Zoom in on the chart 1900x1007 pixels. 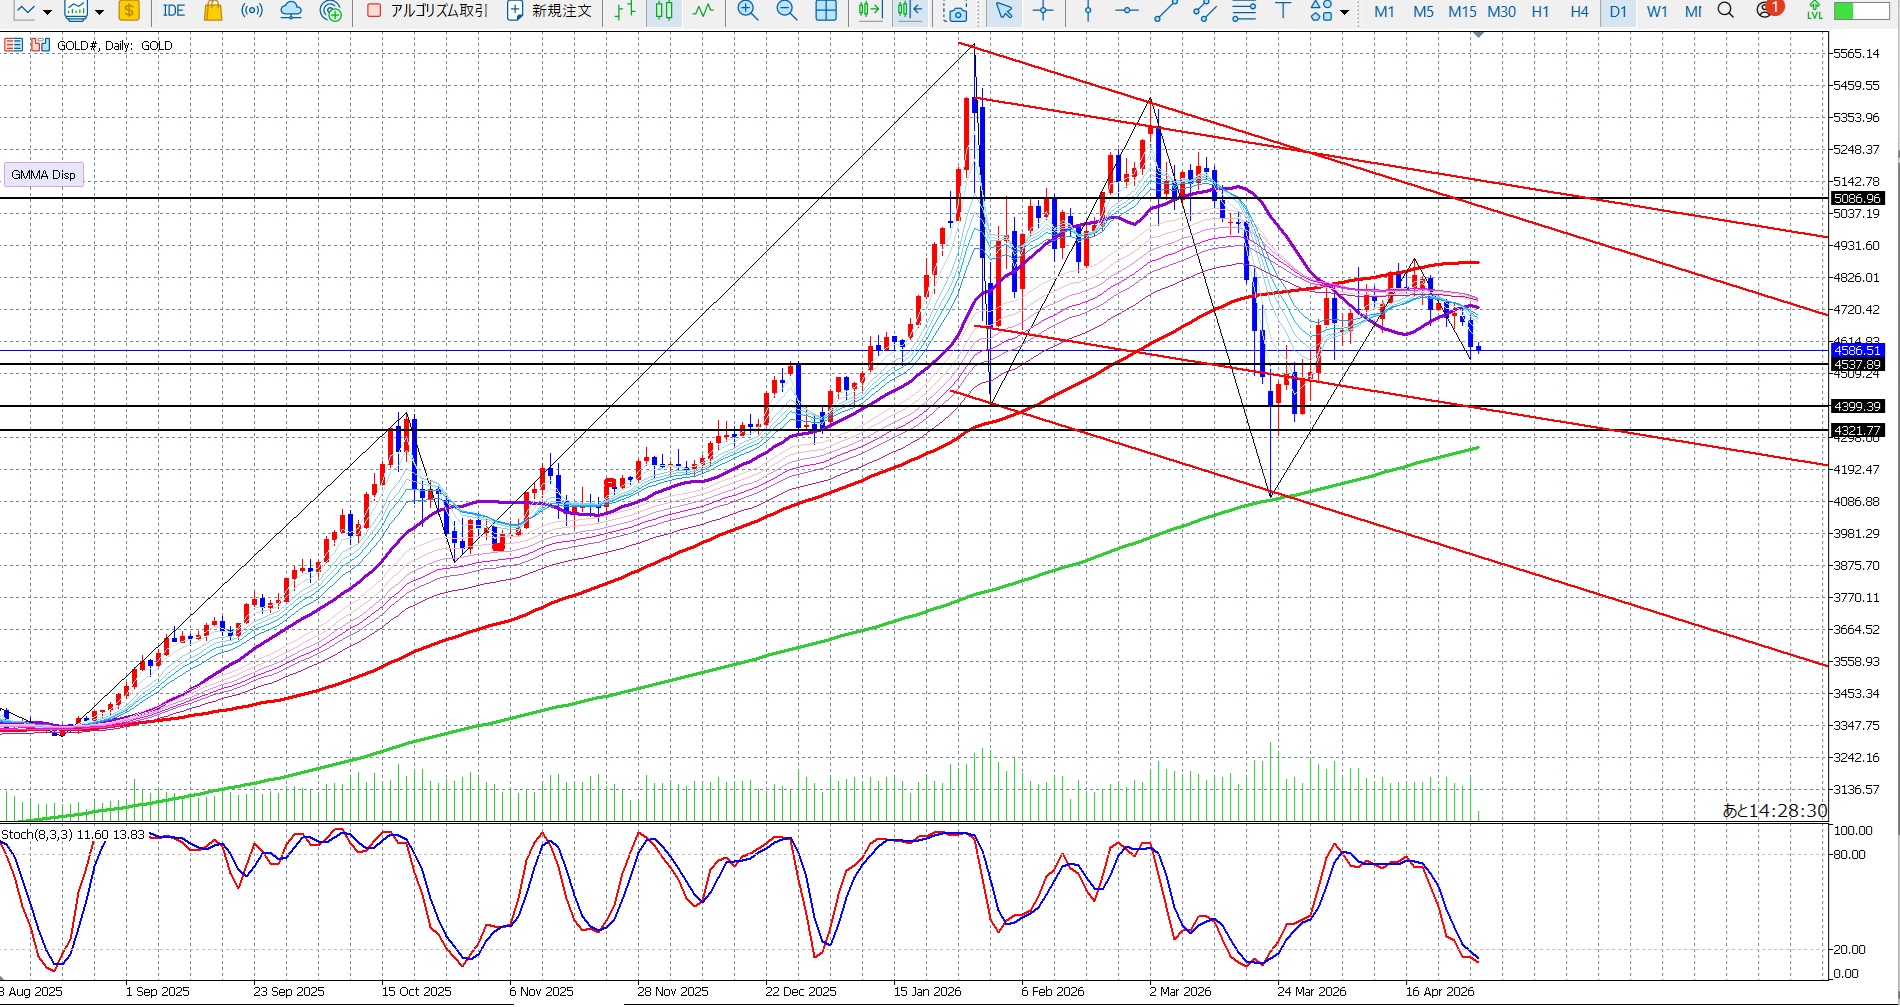click(x=747, y=11)
